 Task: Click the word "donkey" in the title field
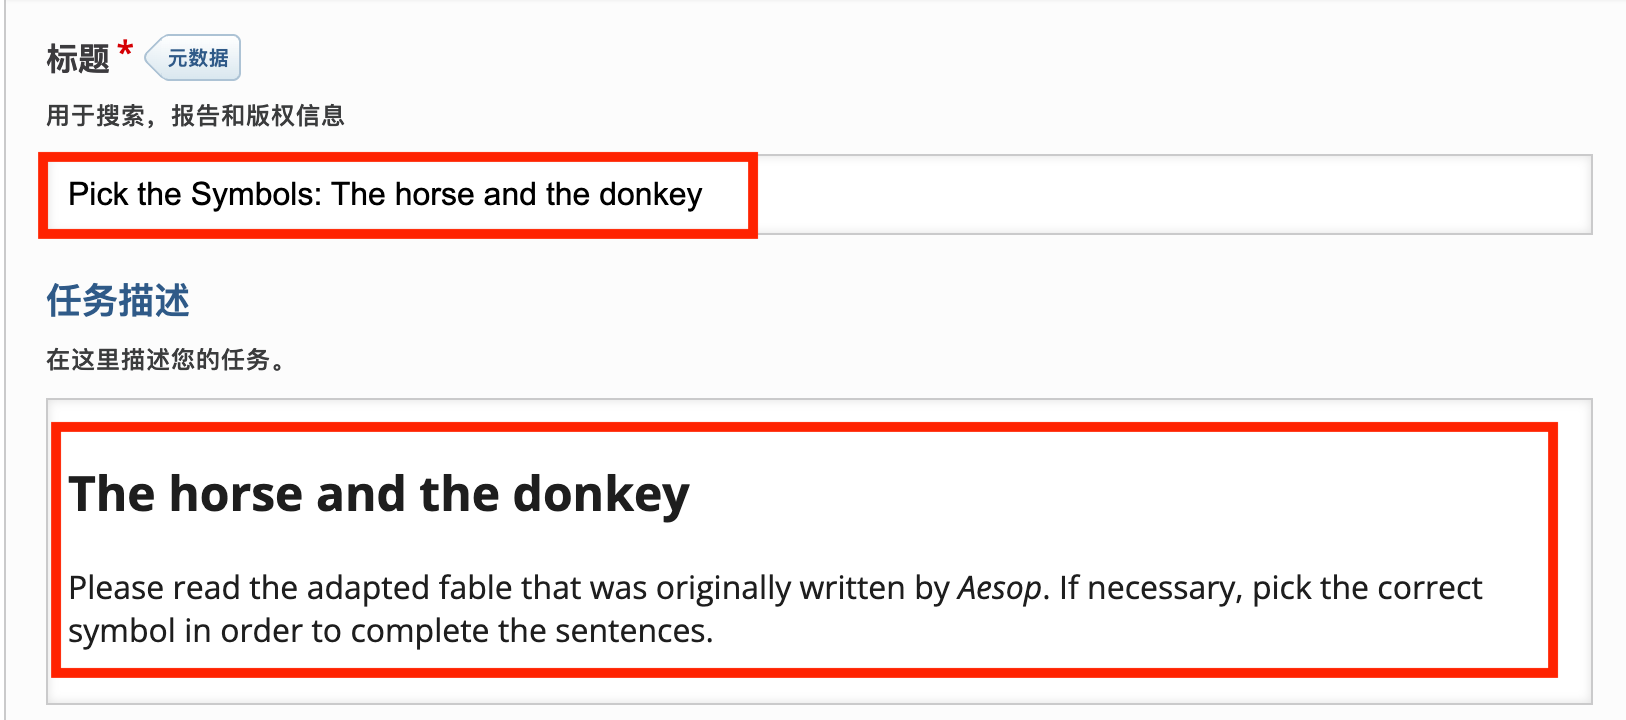(650, 194)
